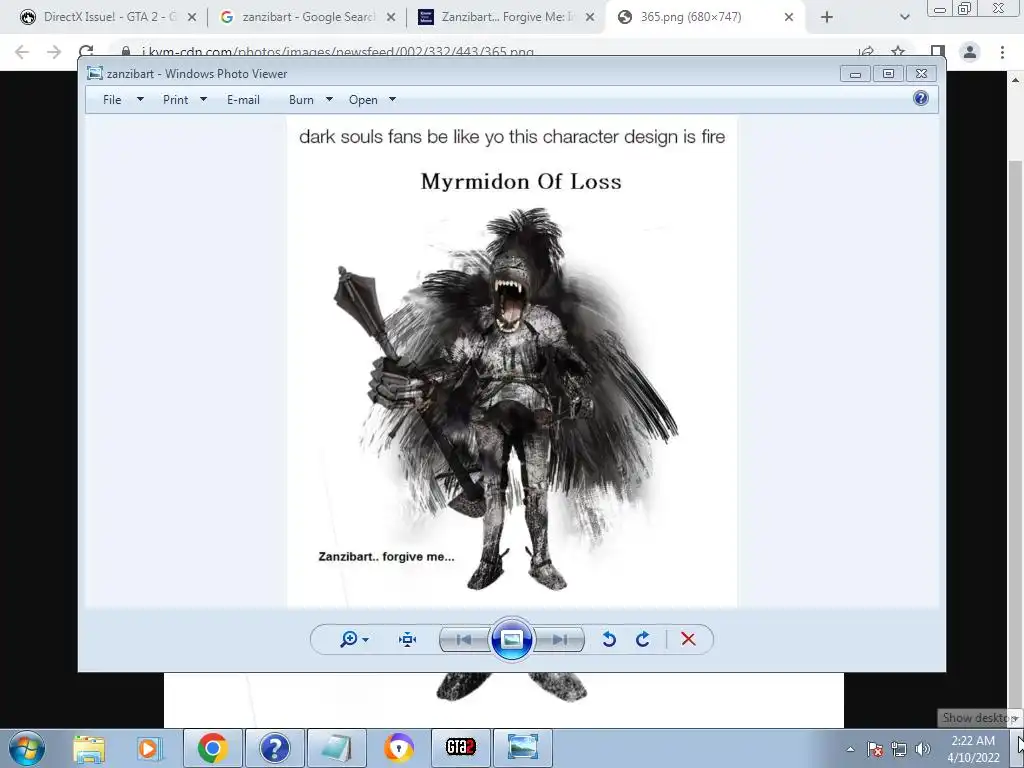Open the Chrome profile avatar
Viewport: 1024px width, 768px height.
tap(970, 52)
